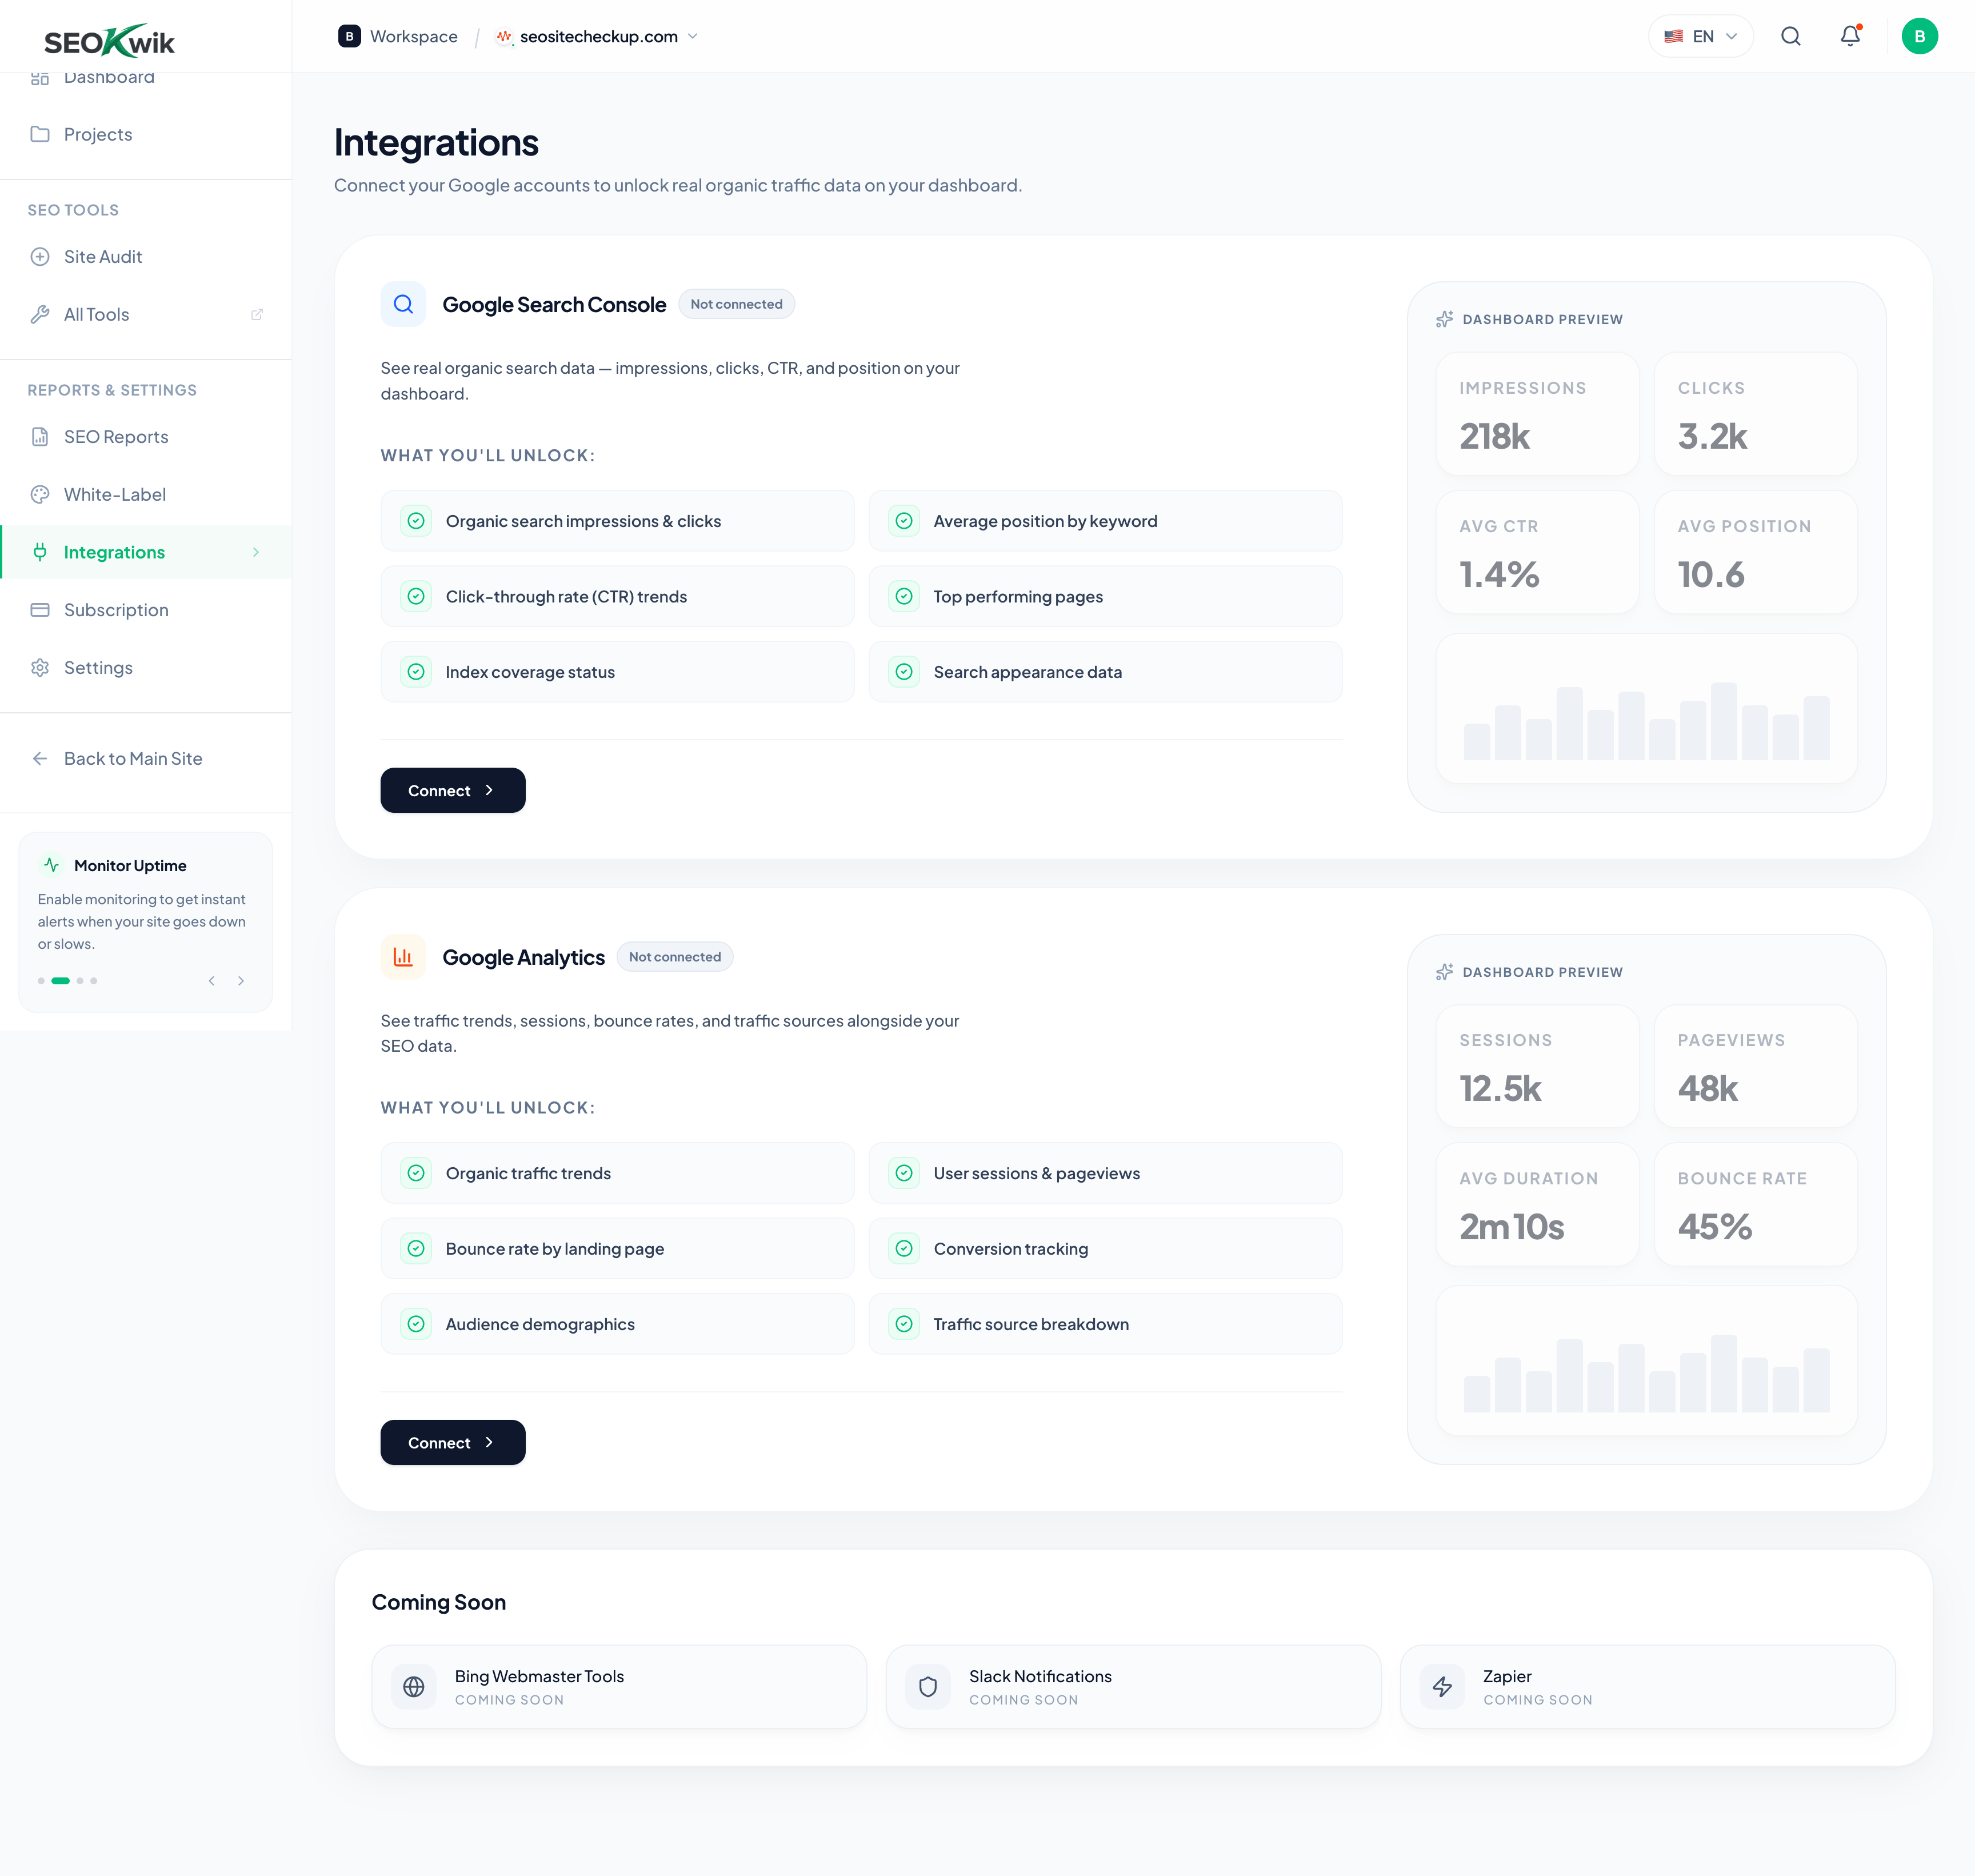Screen dimensions: 1975x1876
Task: Open the EN language dropdown
Action: click(x=1700, y=37)
